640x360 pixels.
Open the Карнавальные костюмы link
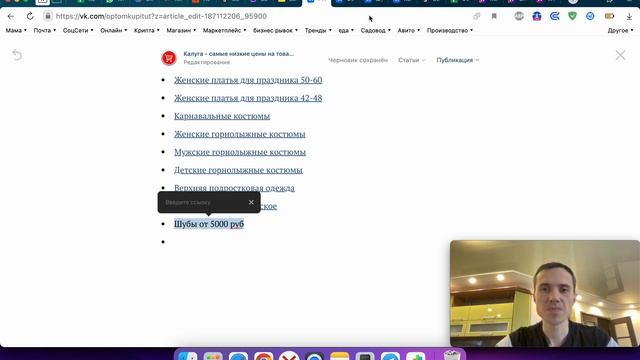[222, 116]
